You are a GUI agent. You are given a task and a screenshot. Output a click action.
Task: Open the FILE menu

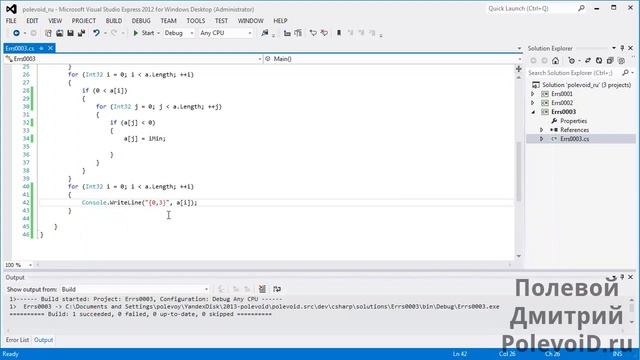click(11, 20)
